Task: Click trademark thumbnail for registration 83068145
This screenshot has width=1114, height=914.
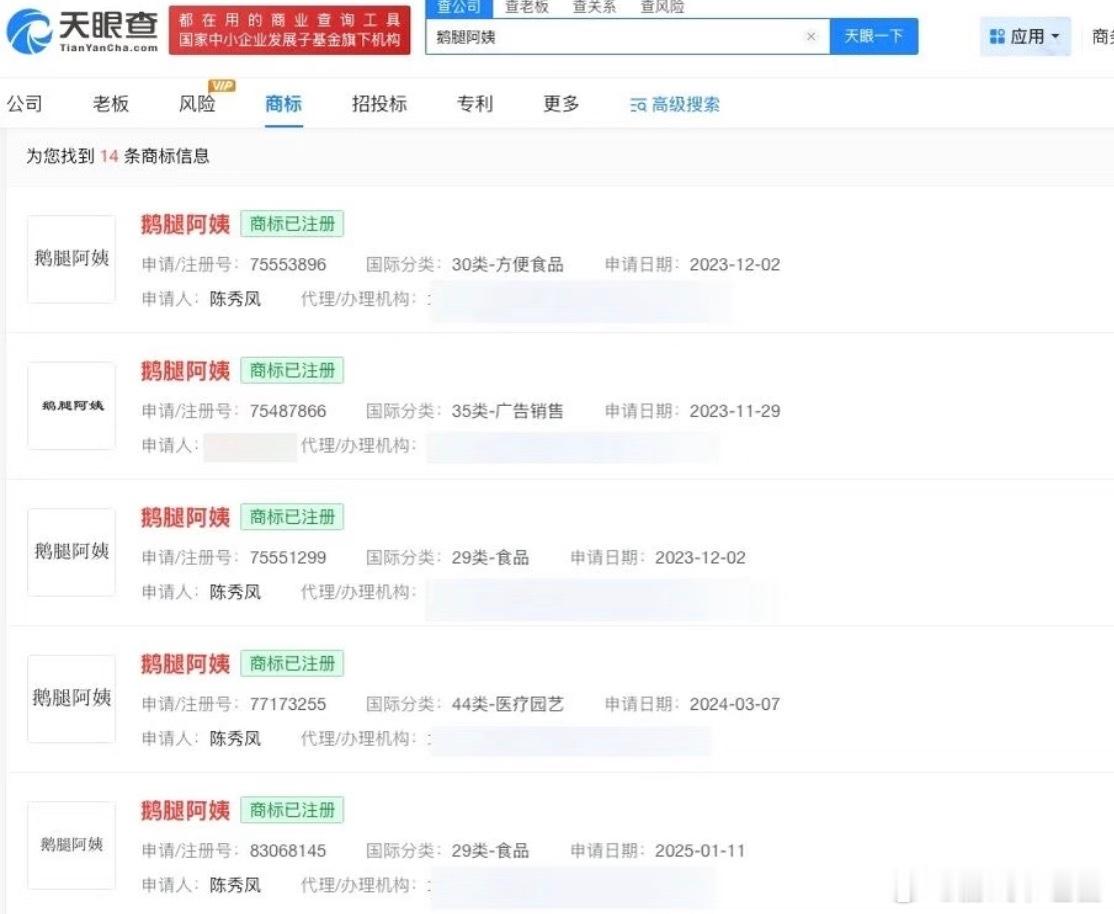Action: coord(71,844)
